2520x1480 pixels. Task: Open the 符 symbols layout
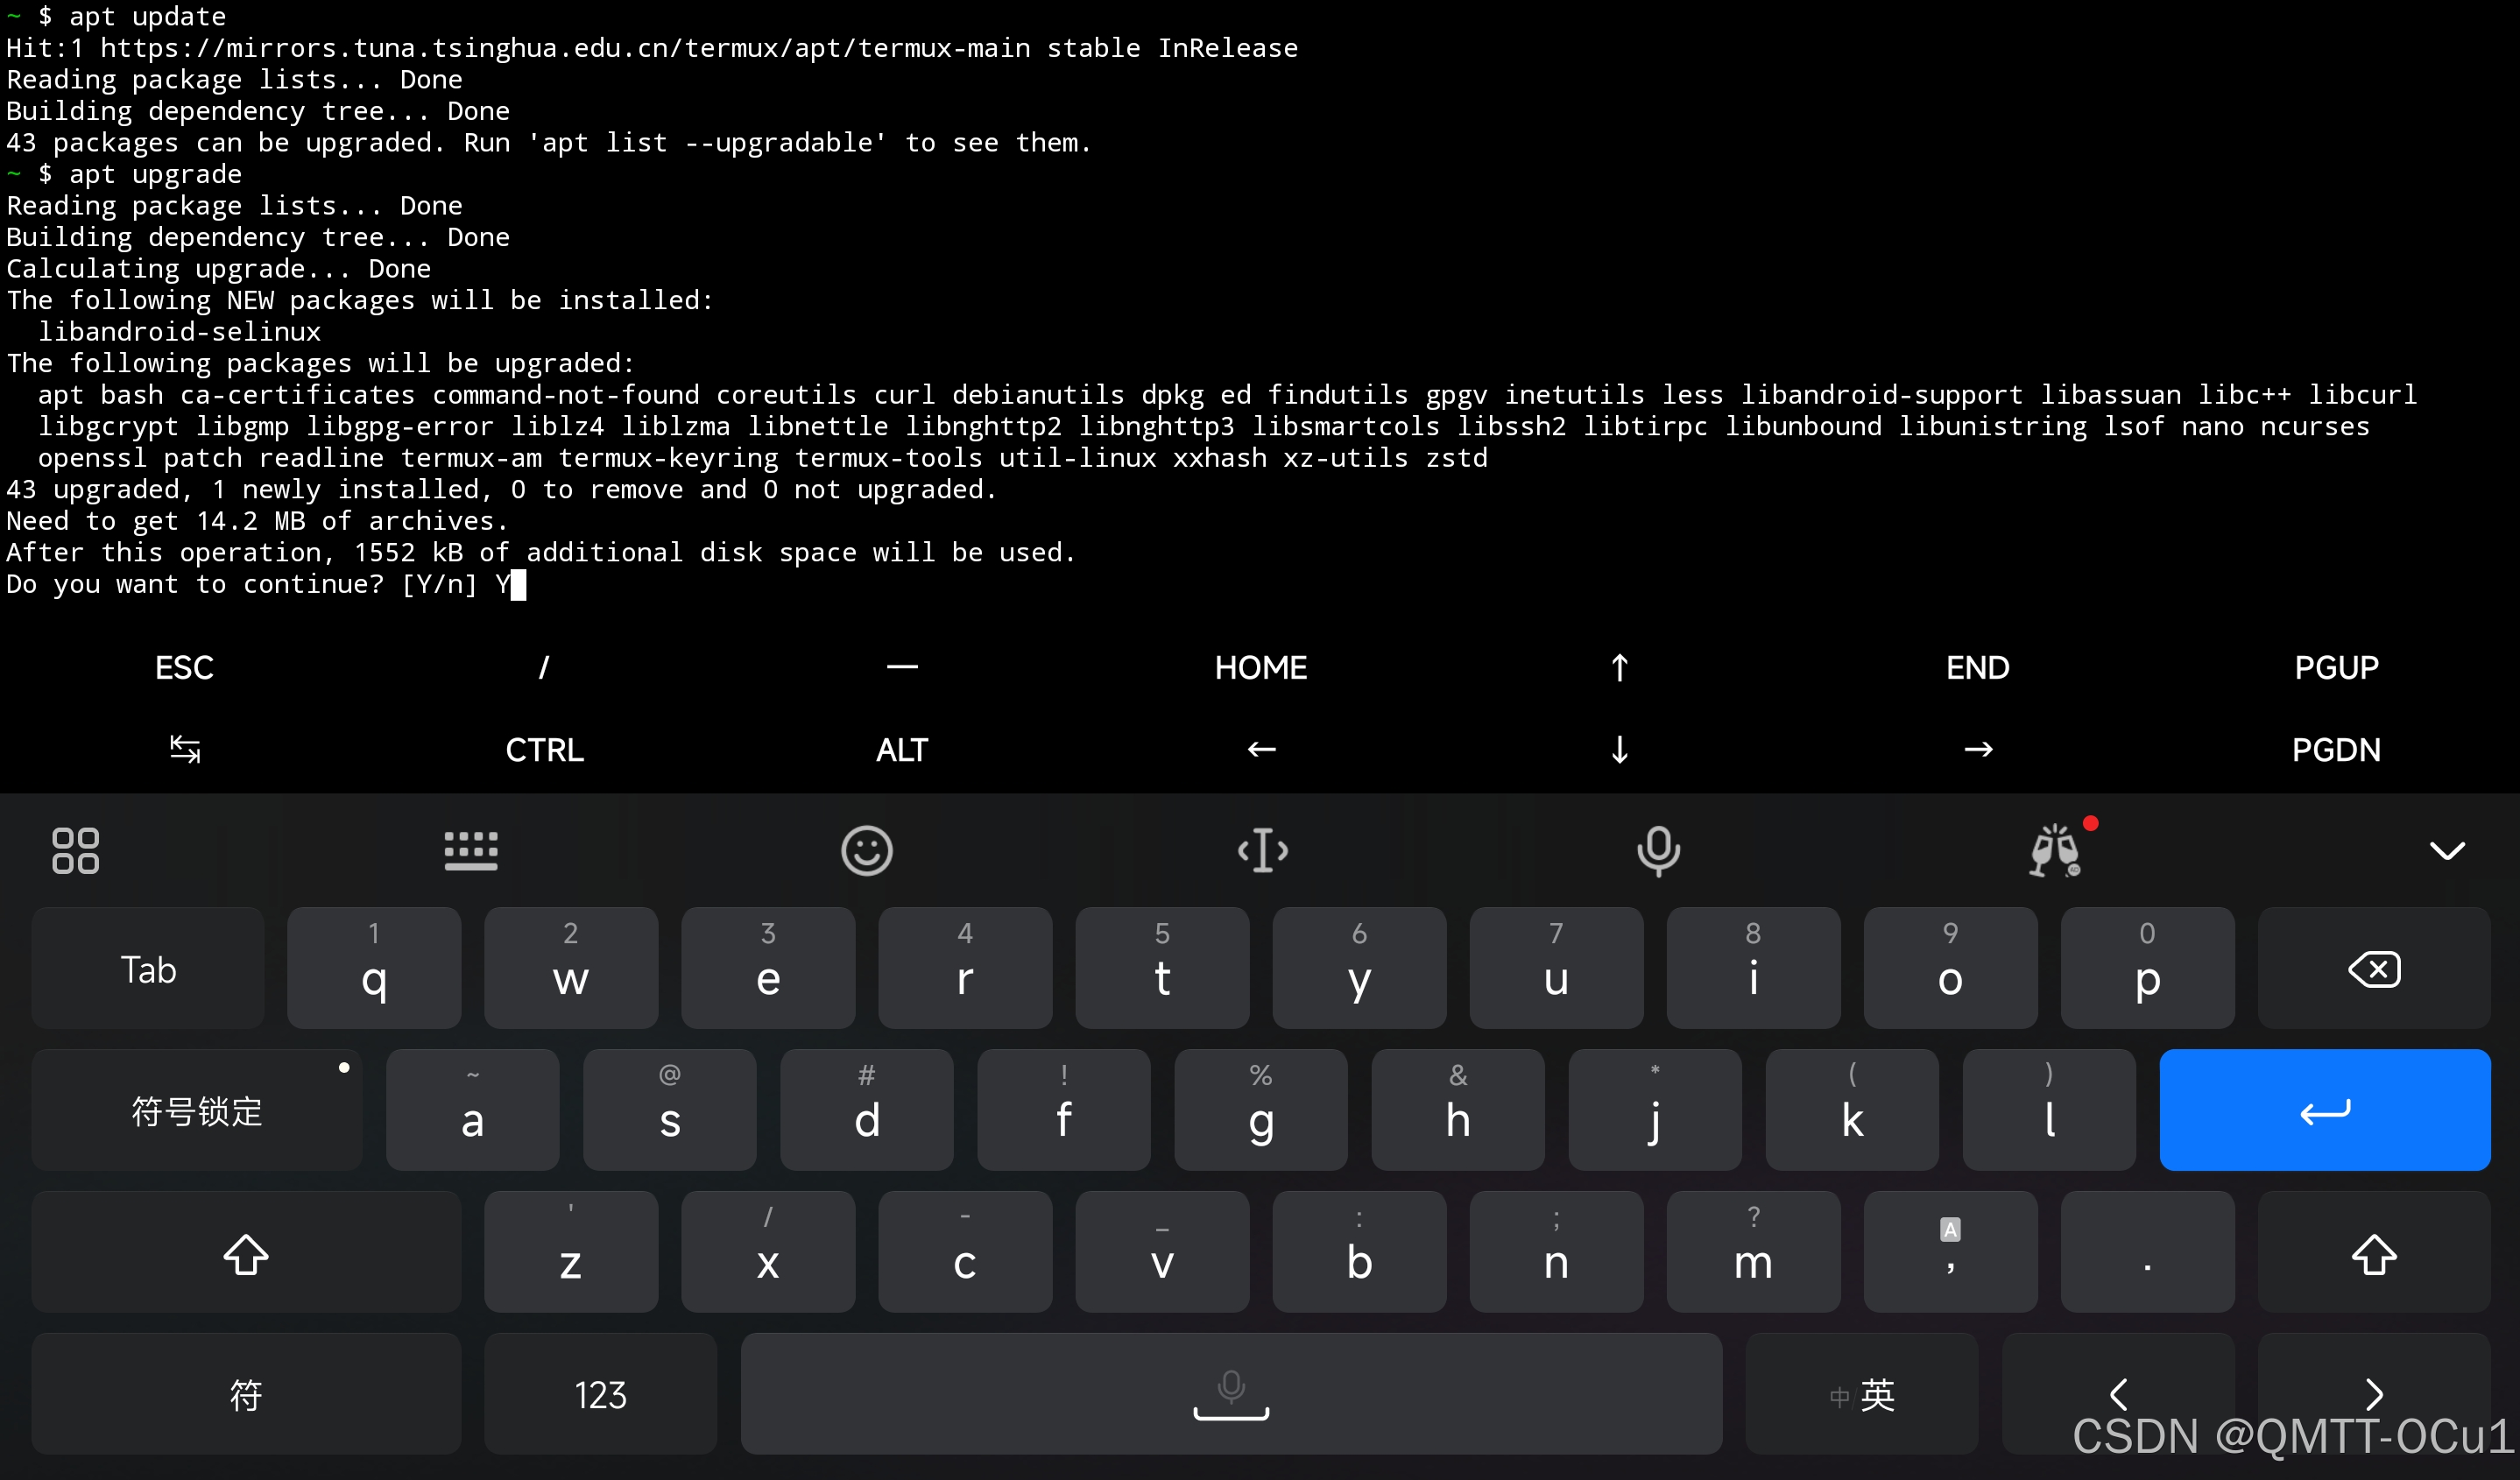(246, 1394)
